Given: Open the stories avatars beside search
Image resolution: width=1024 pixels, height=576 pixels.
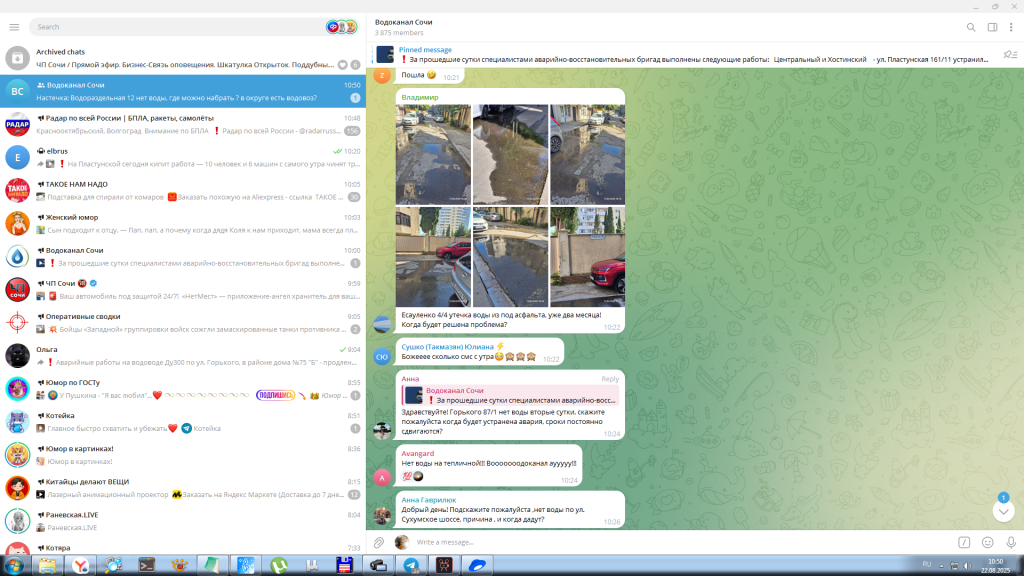Looking at the screenshot, I should pyautogui.click(x=341, y=27).
